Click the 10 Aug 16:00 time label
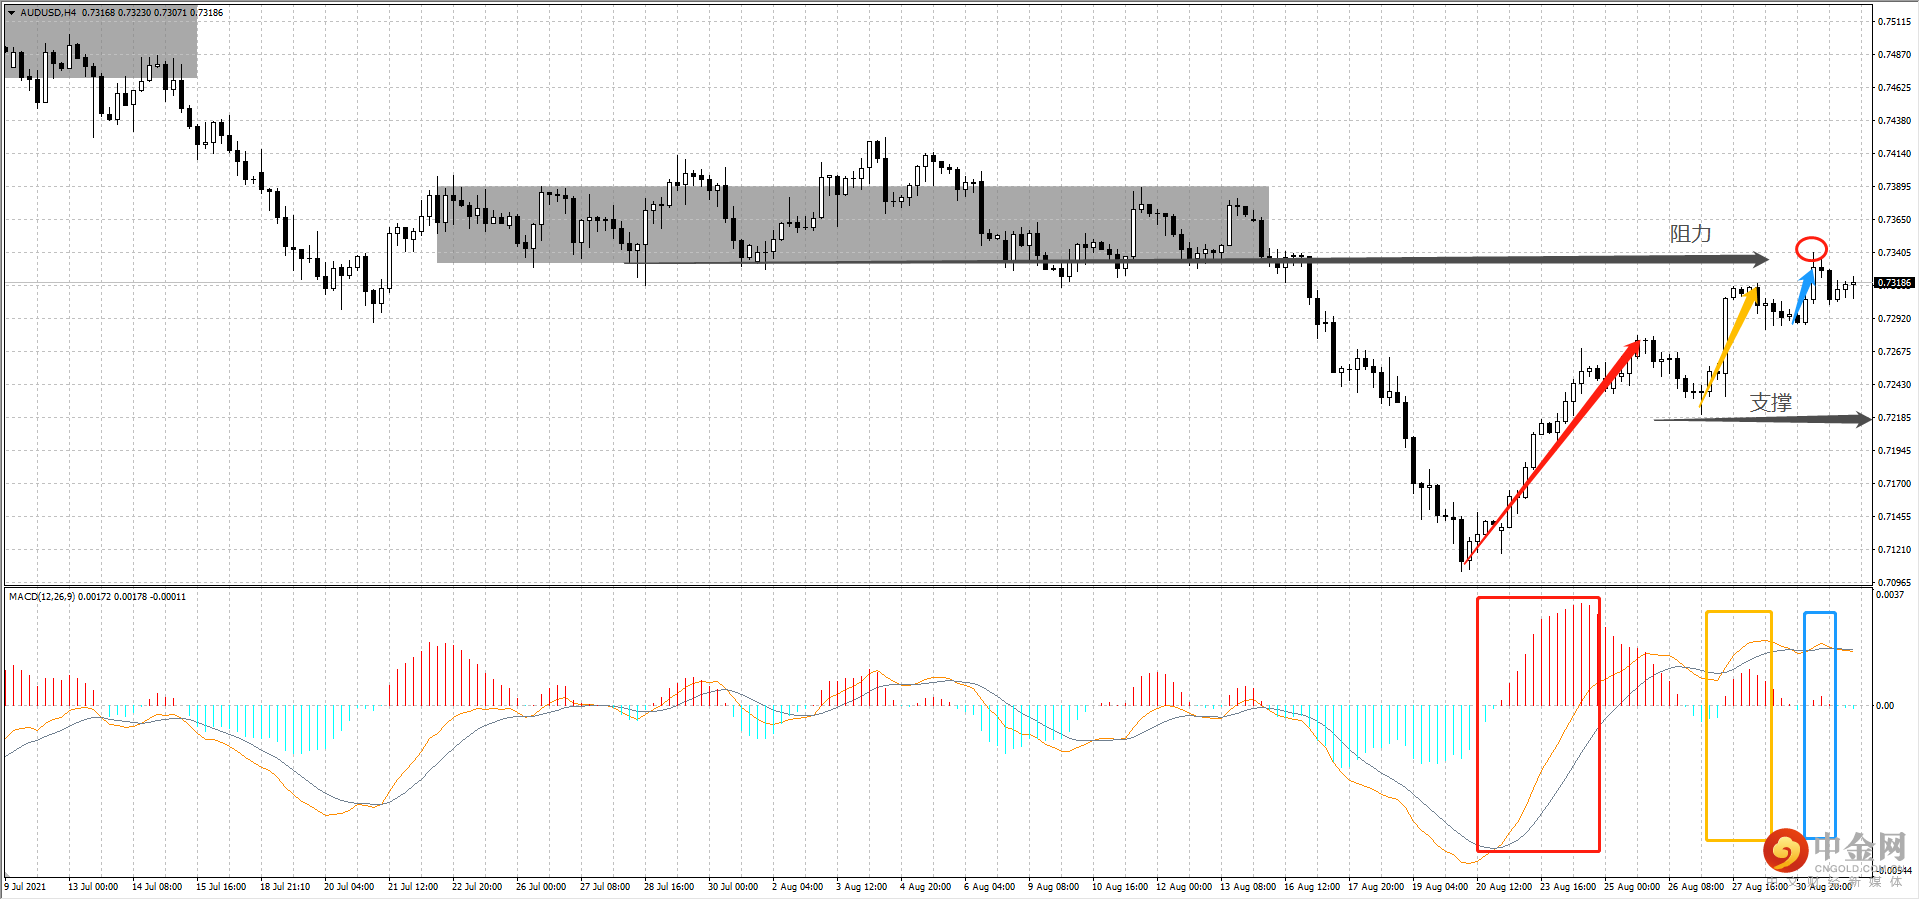Viewport: 1920px width, 900px height. (1120, 887)
